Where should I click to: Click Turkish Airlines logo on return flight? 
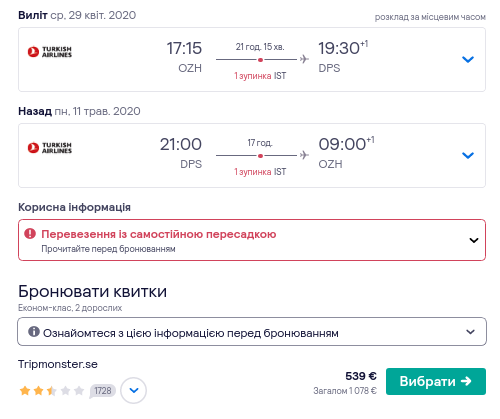(50, 148)
